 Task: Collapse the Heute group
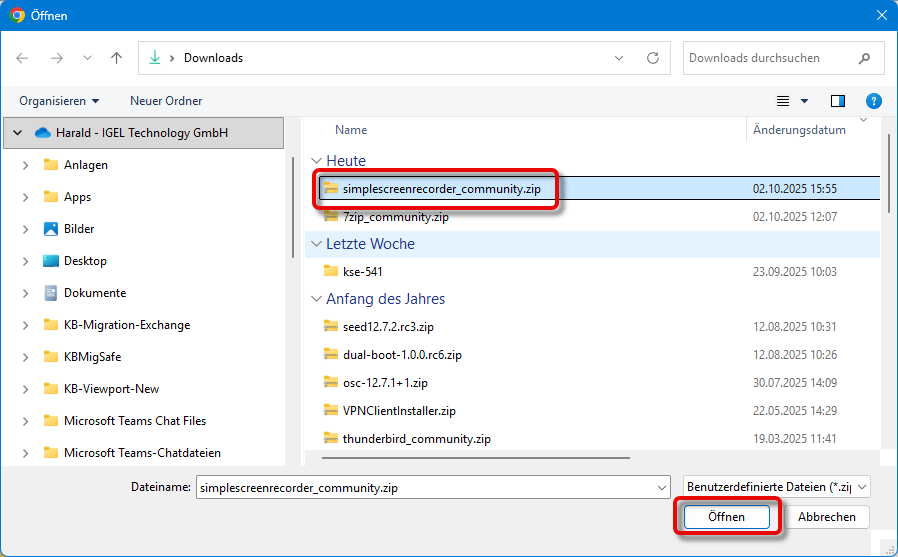pos(316,161)
